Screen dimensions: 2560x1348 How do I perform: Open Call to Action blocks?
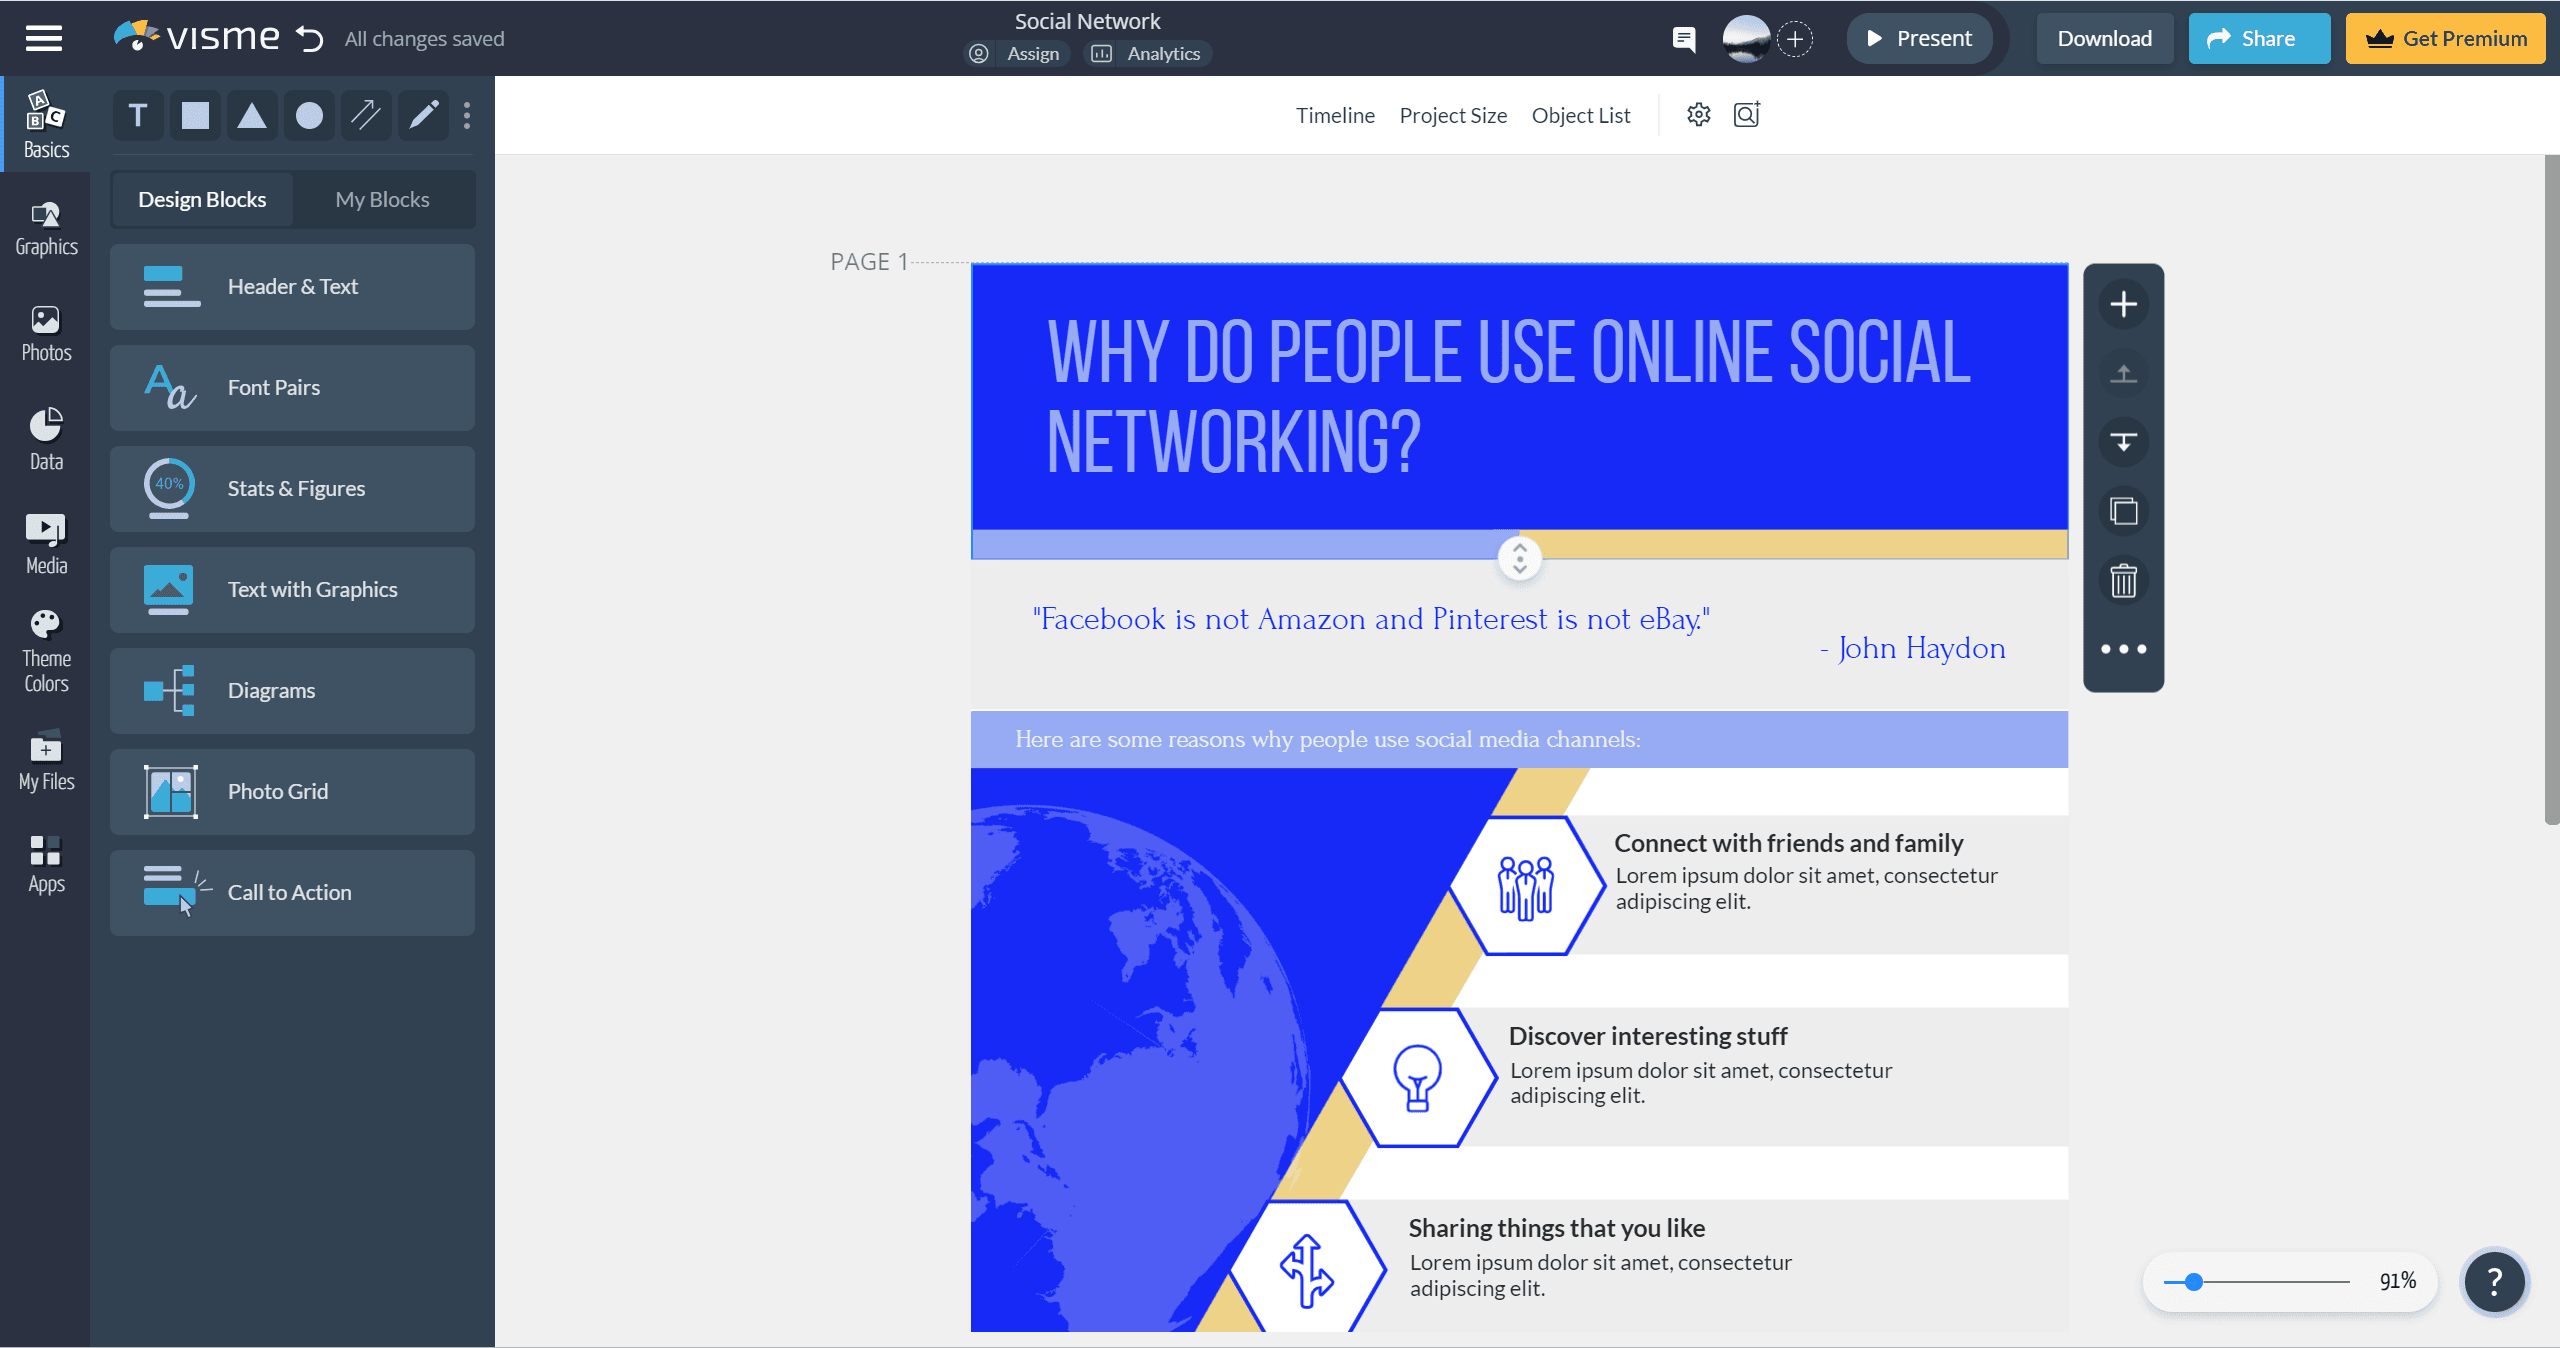pos(292,893)
